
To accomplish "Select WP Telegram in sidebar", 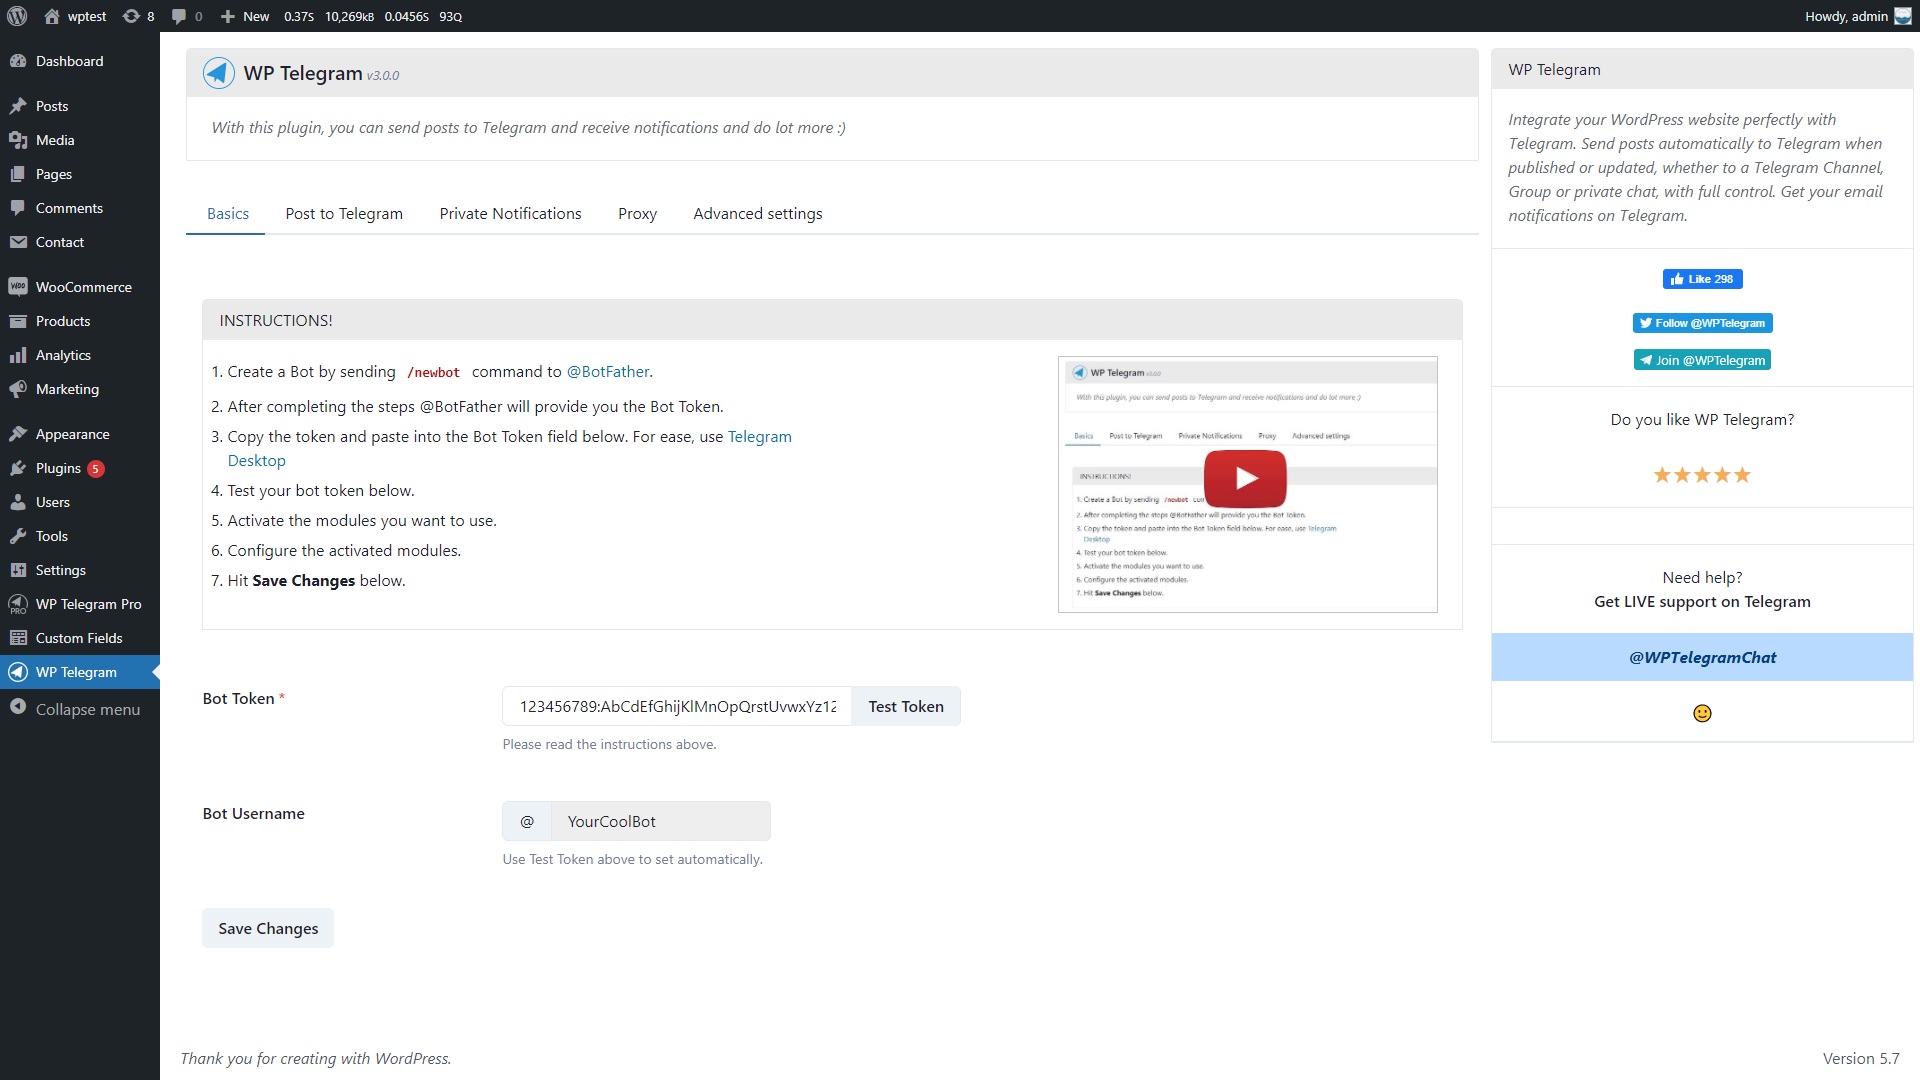I will (x=80, y=672).
